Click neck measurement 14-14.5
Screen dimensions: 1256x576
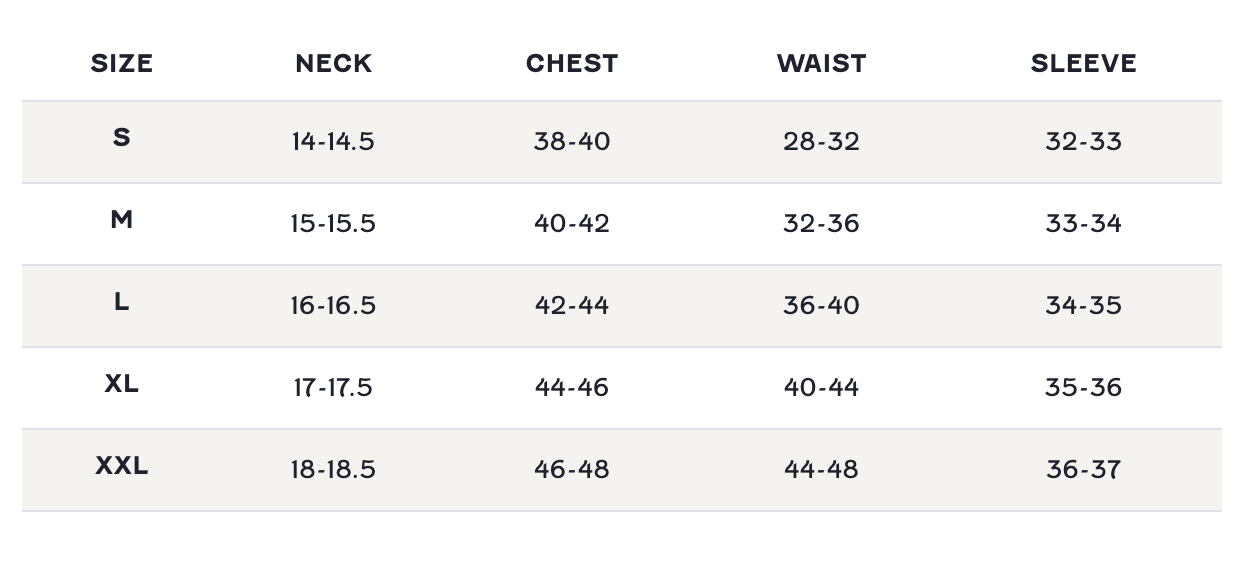pyautogui.click(x=333, y=142)
